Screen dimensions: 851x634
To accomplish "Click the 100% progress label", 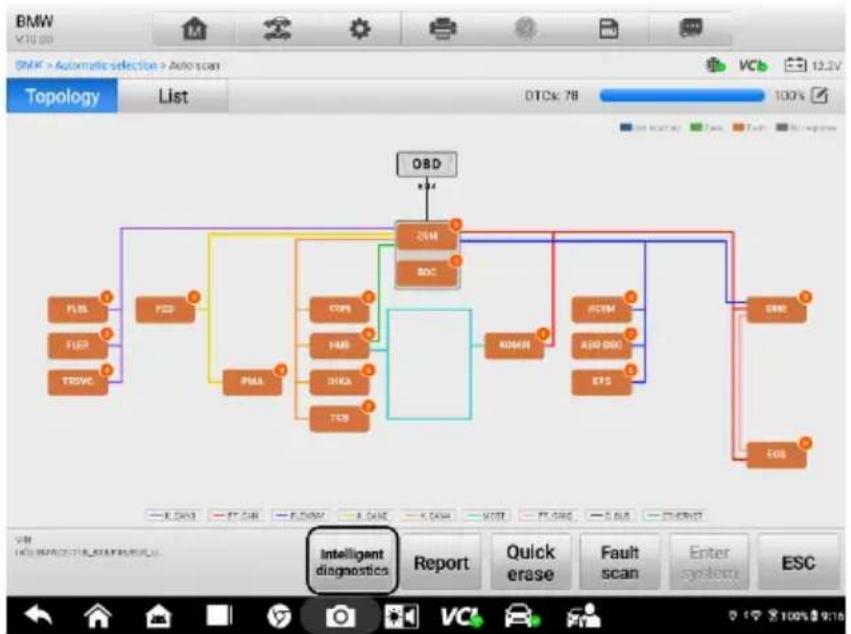I will tap(790, 96).
